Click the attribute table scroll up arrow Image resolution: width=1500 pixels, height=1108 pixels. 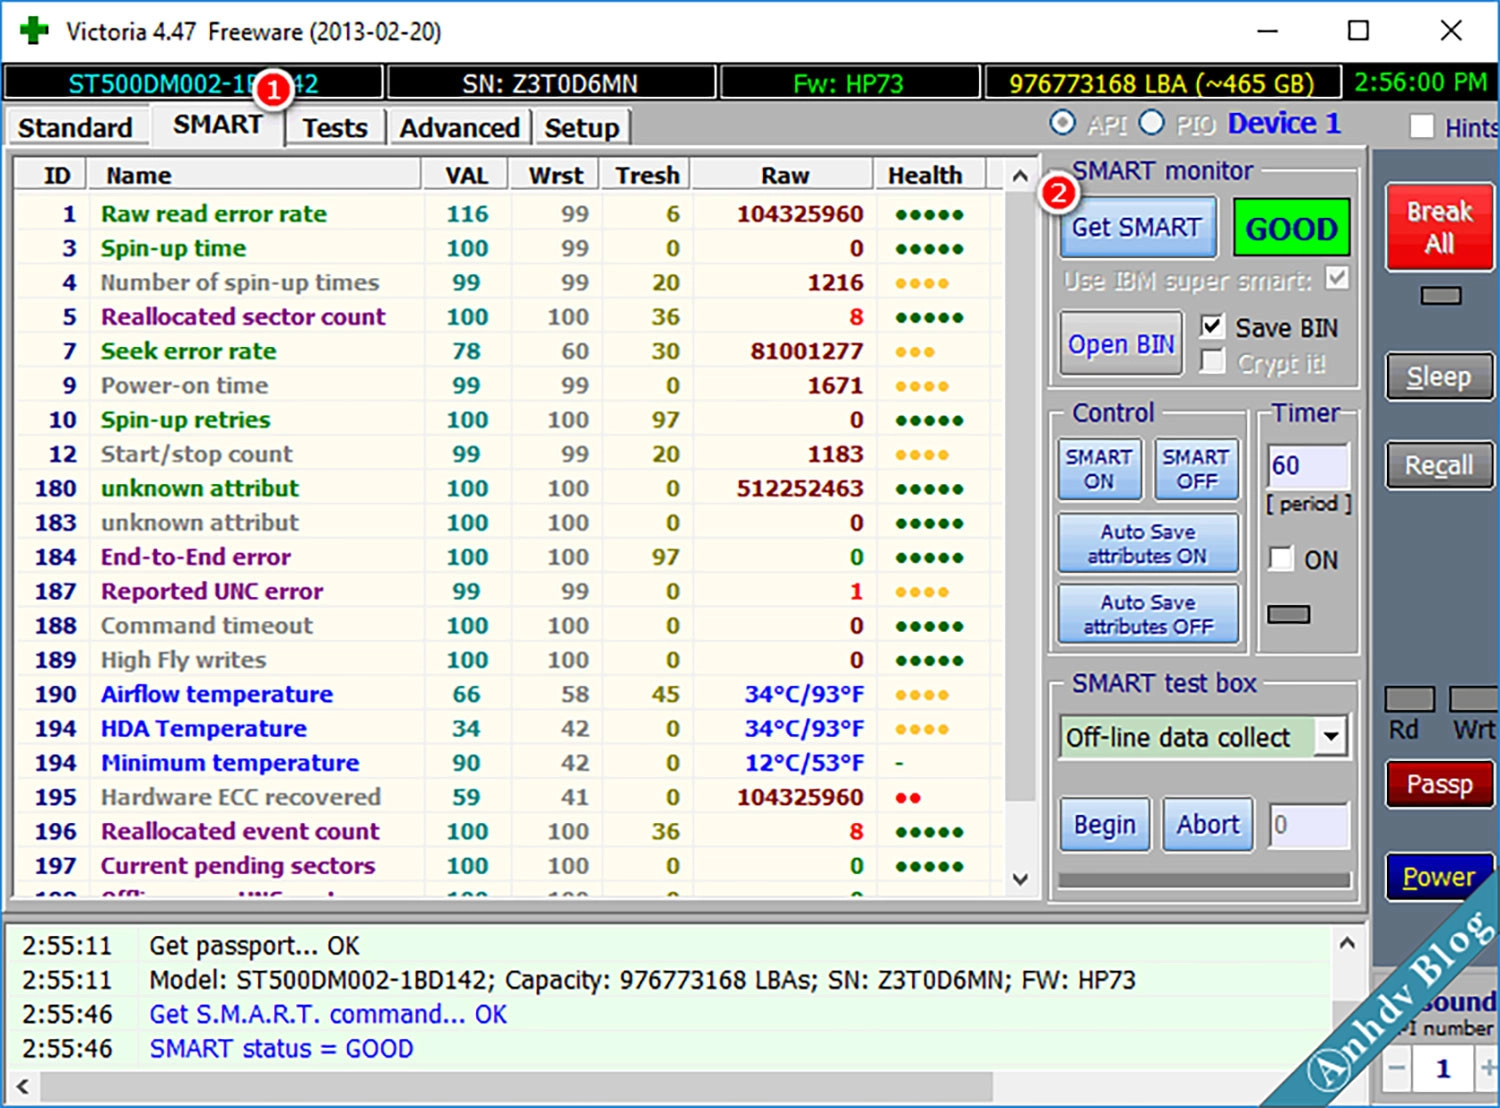tap(1020, 176)
